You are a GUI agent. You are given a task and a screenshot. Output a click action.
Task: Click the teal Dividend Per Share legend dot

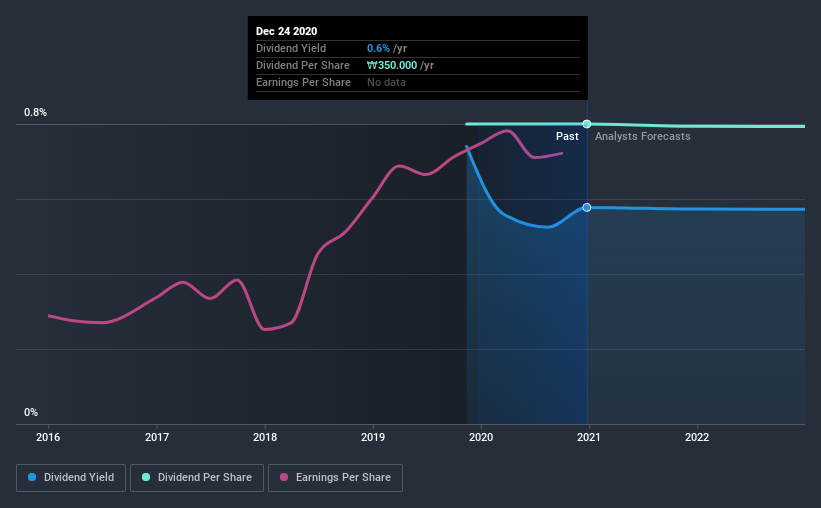146,477
